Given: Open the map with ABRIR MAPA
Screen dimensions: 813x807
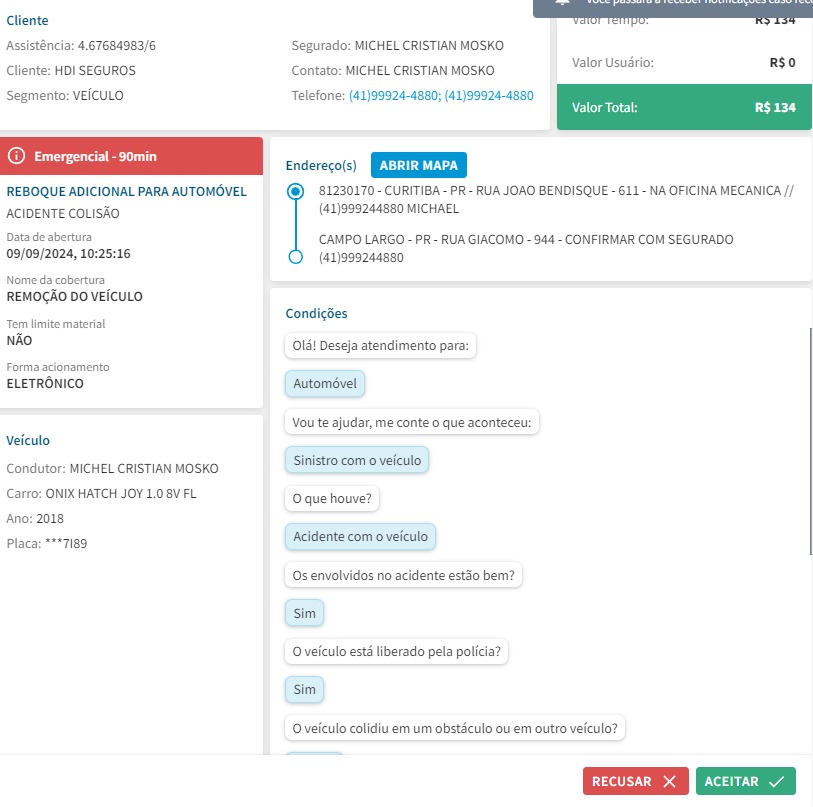Looking at the screenshot, I should pyautogui.click(x=418, y=165).
